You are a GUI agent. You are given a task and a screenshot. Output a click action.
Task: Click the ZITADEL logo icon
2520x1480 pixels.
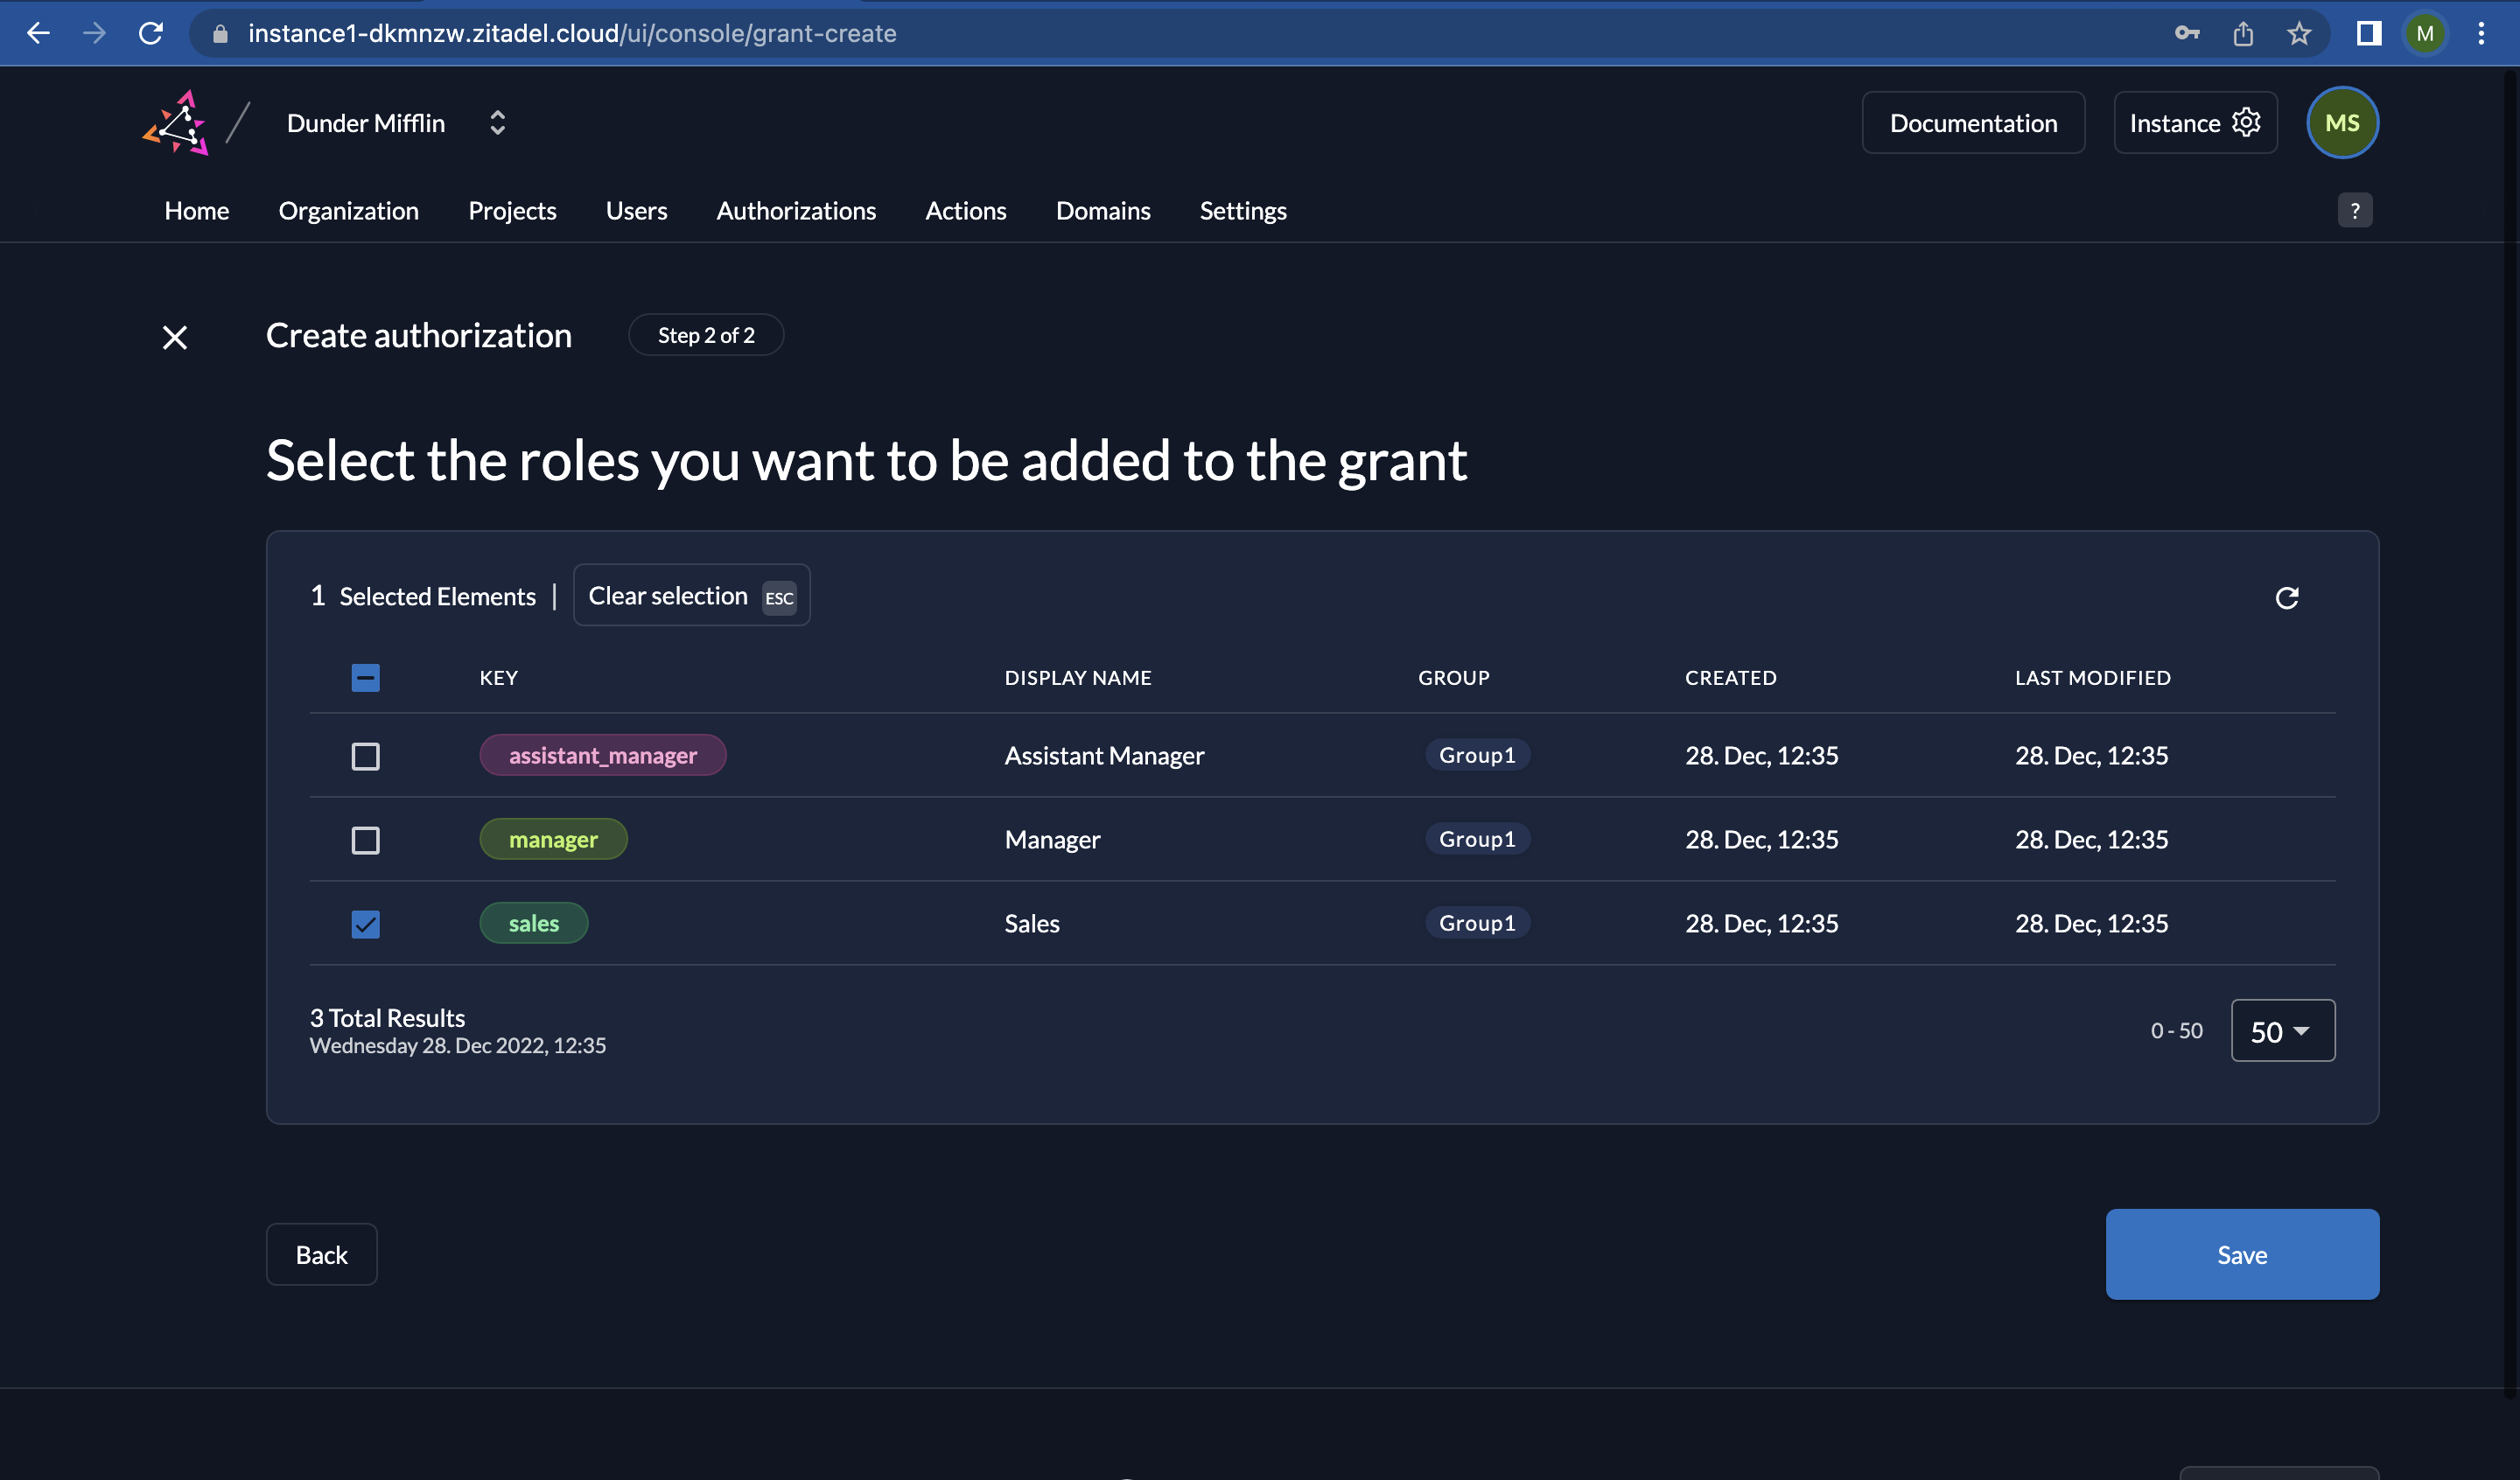coord(177,123)
